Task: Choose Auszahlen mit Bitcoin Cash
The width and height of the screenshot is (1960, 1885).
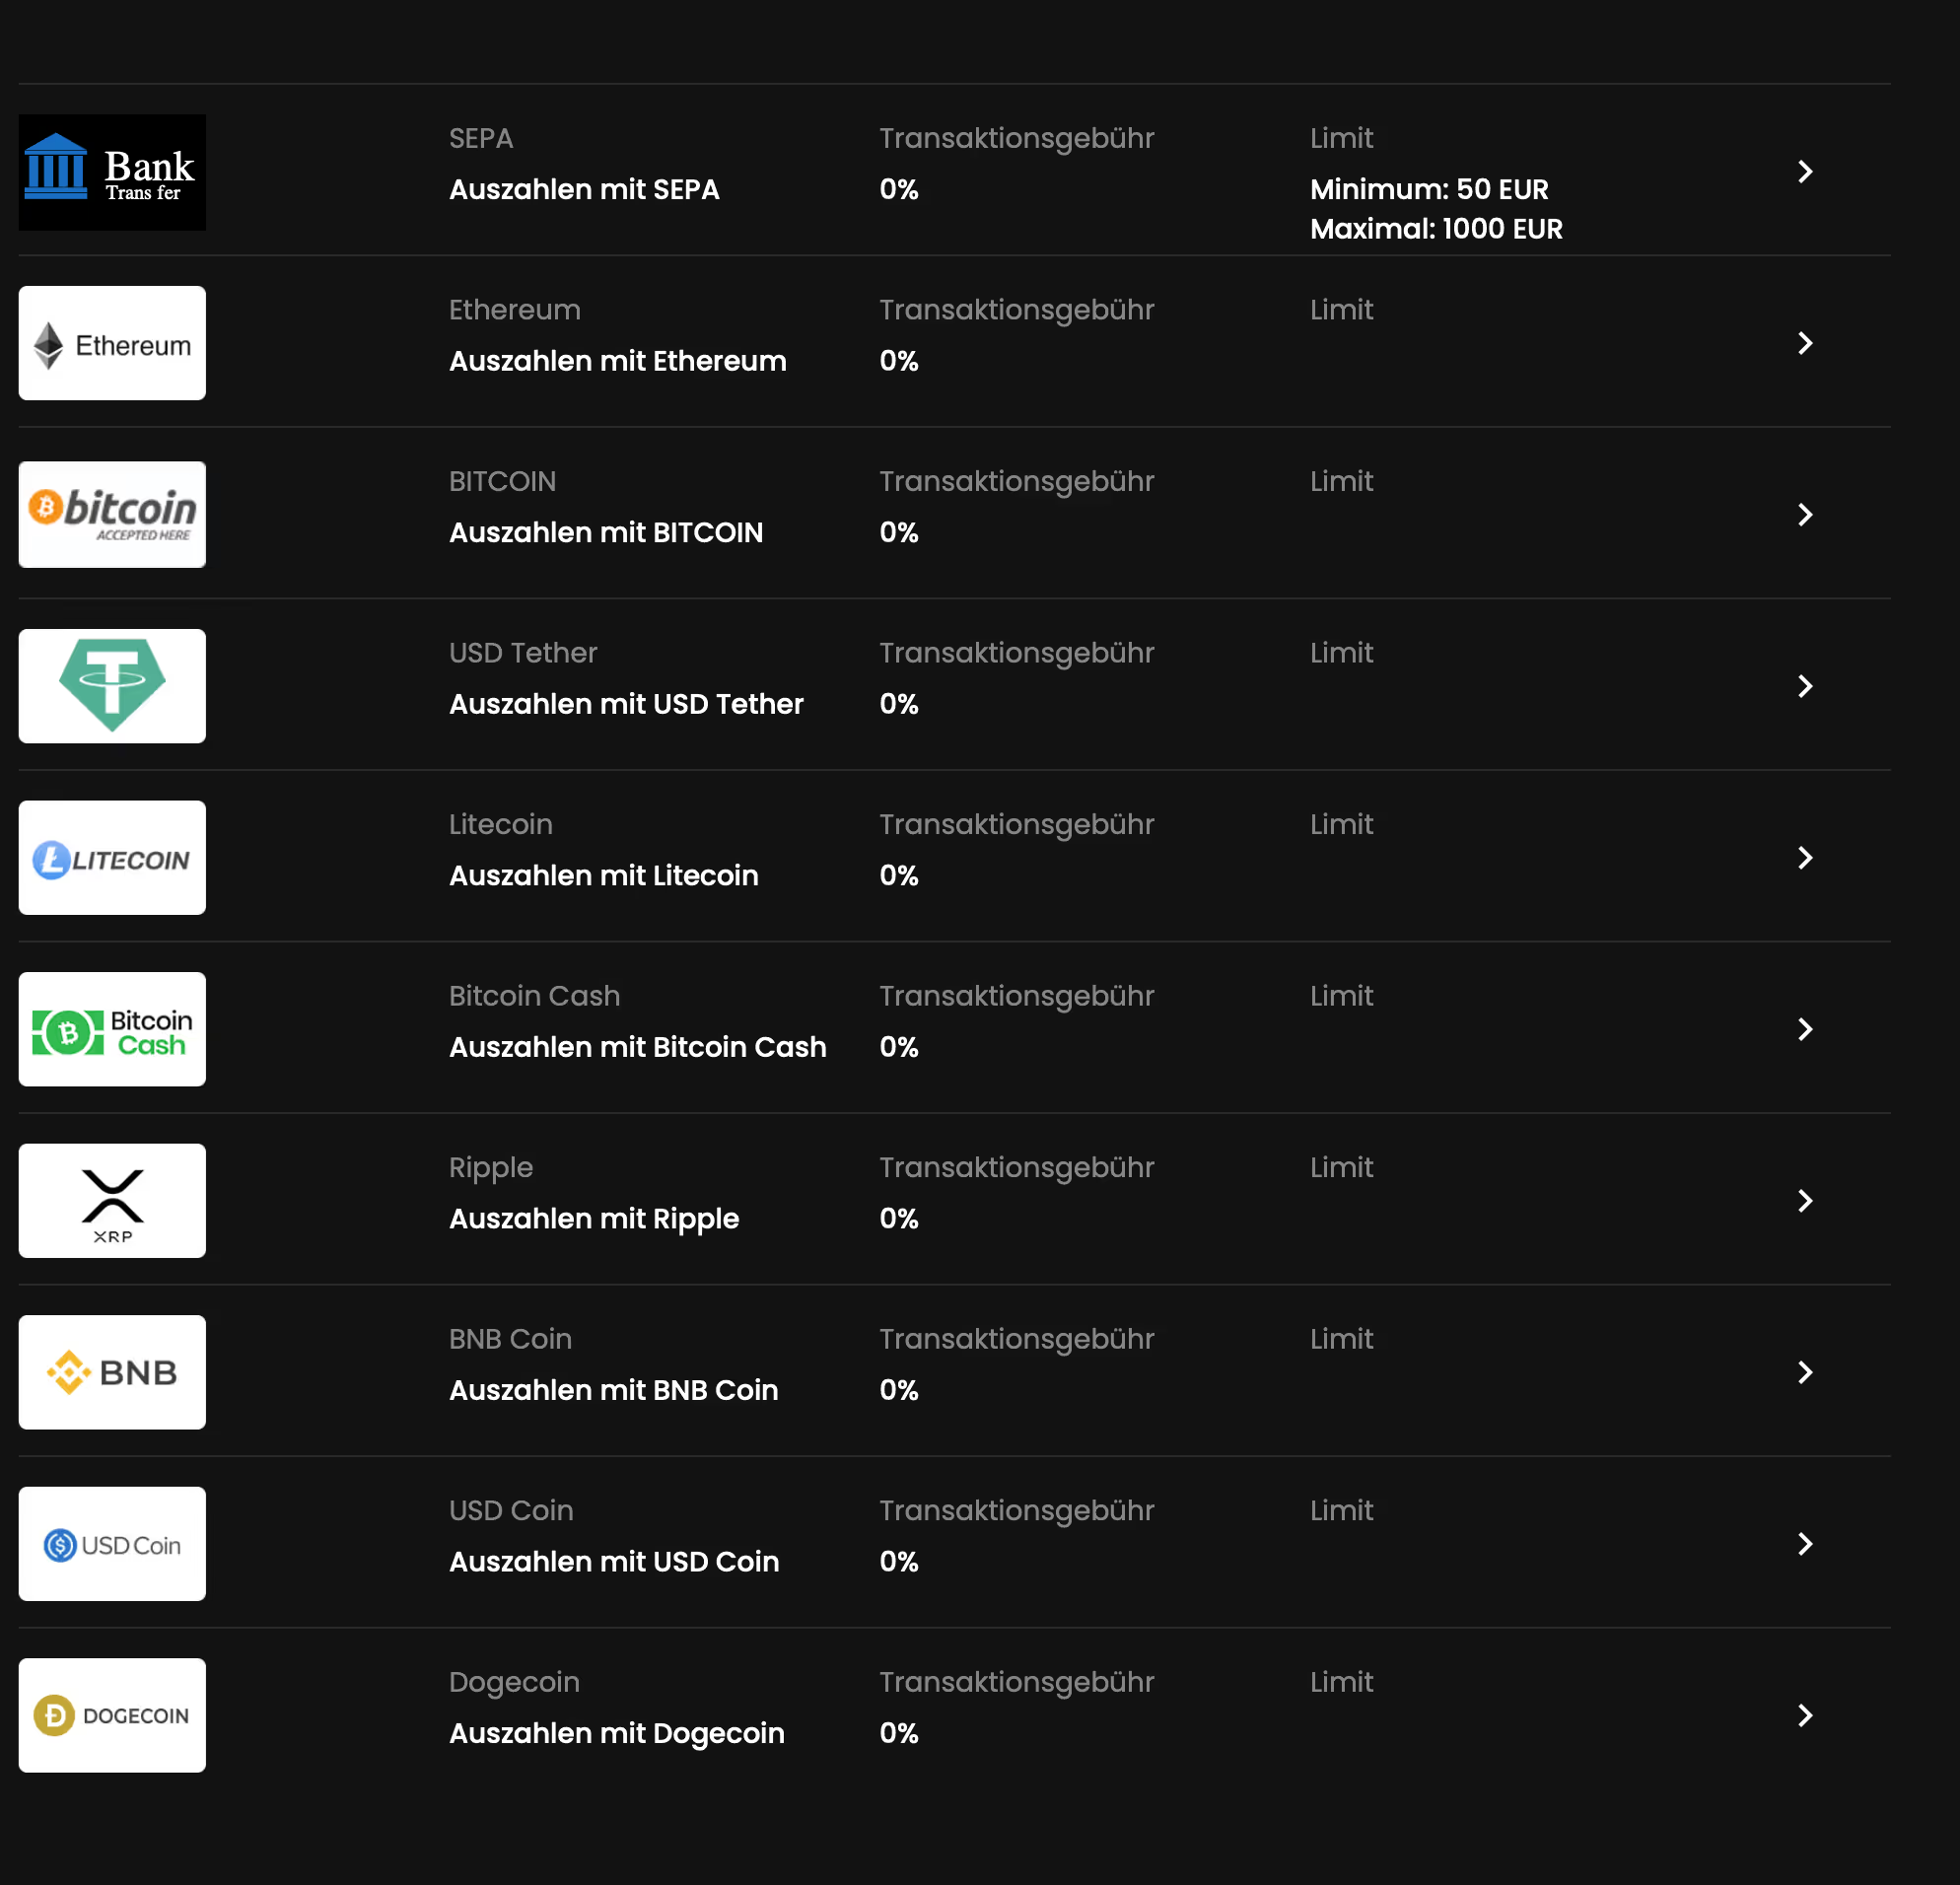Action: [637, 1047]
